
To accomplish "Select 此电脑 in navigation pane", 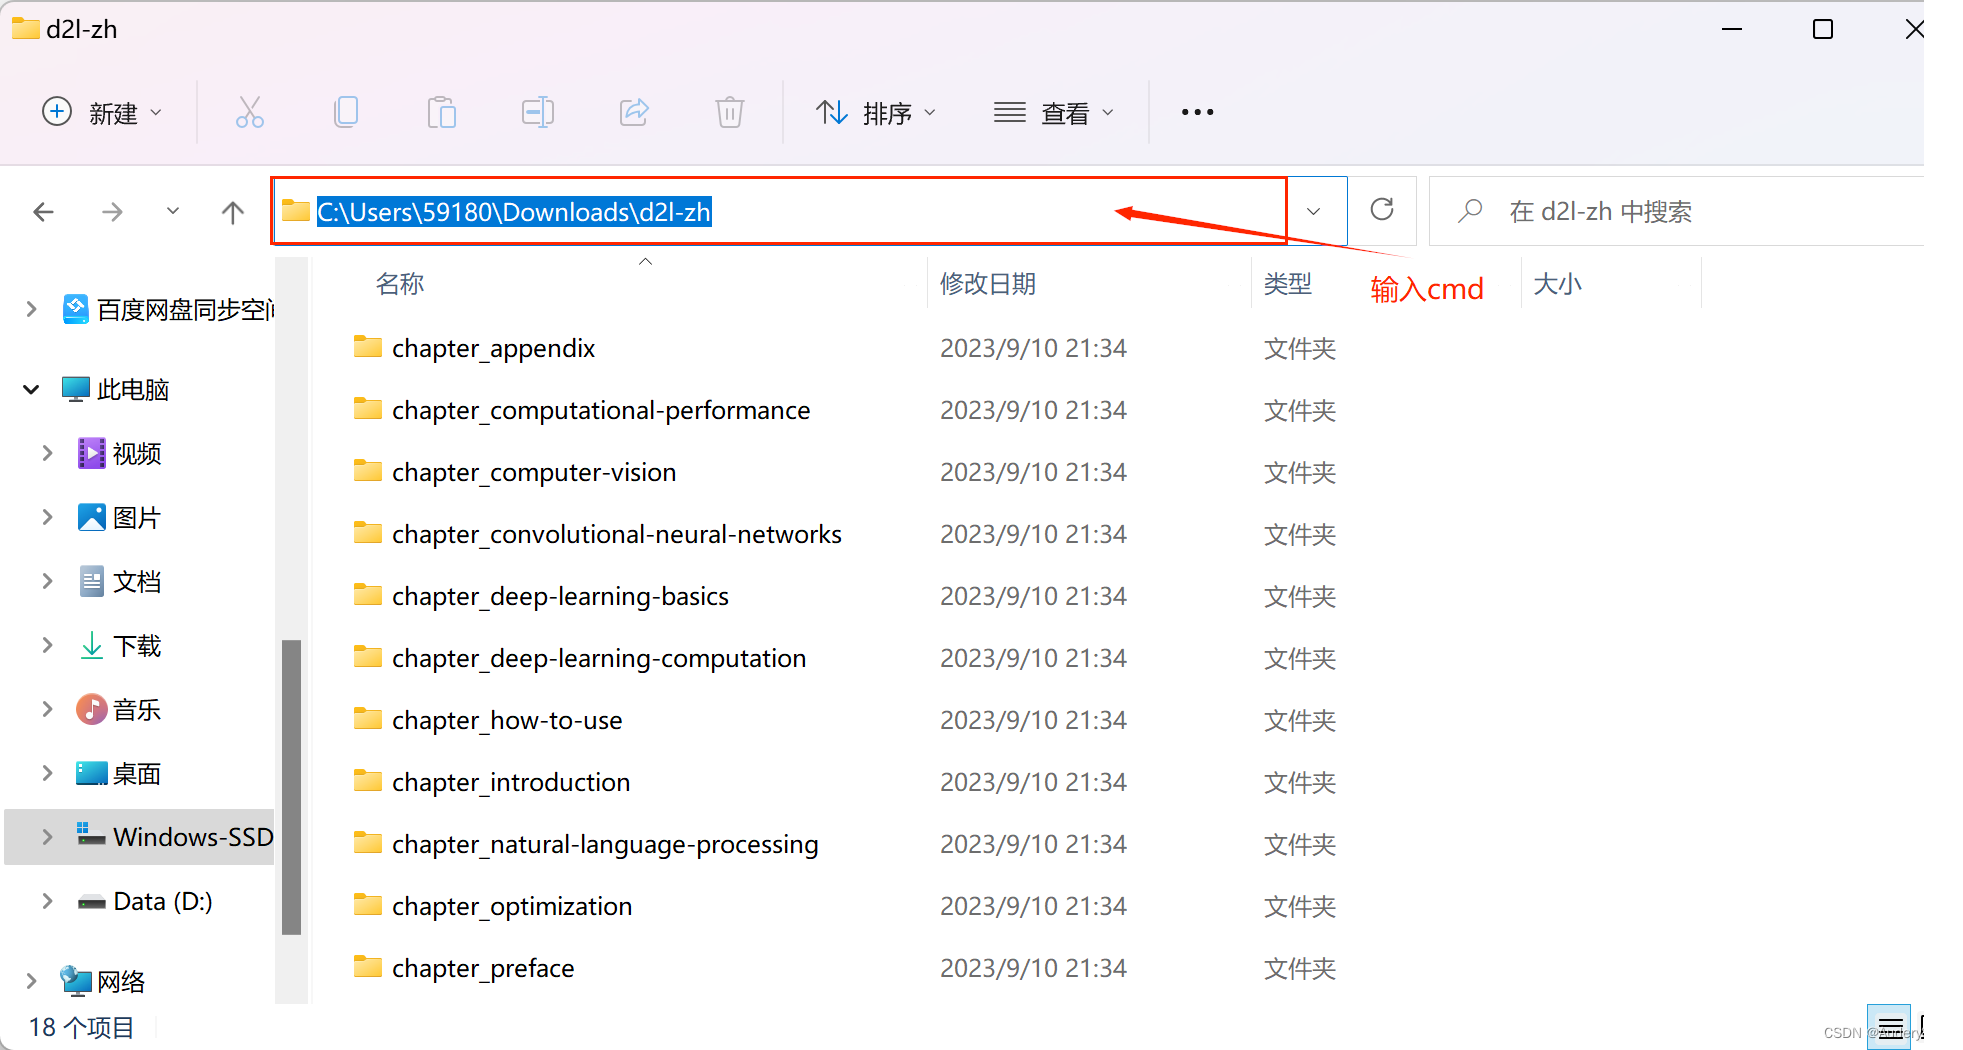I will coord(115,389).
